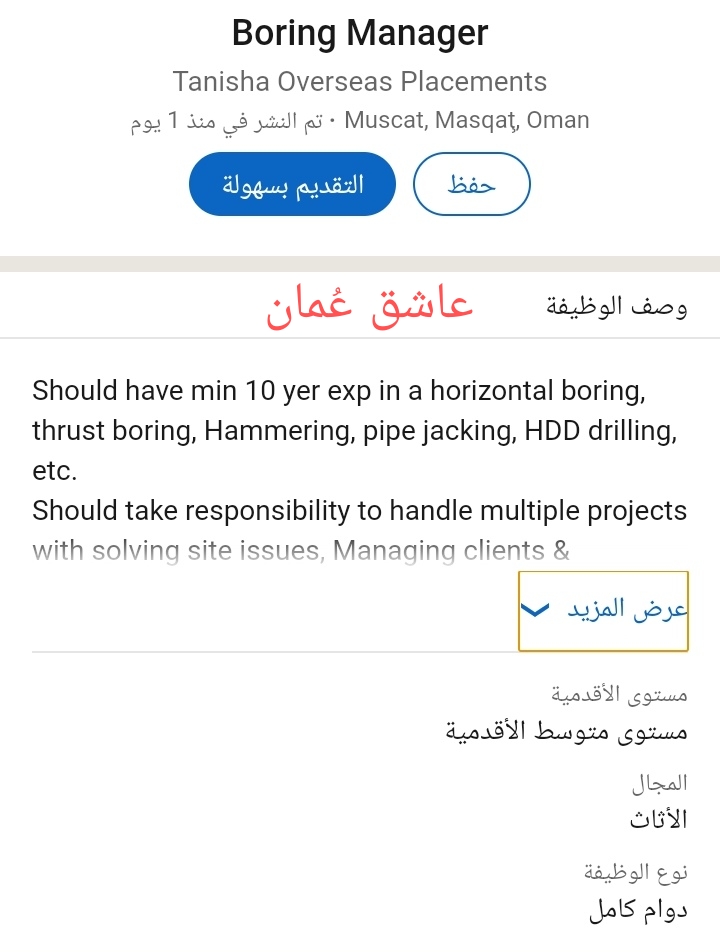Click the red عاشق عُمان watermark text
720x952 pixels.
point(369,304)
